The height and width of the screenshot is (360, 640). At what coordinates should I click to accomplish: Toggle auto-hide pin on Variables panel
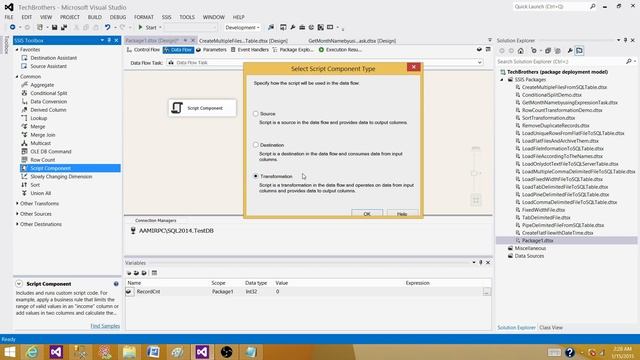point(480,262)
